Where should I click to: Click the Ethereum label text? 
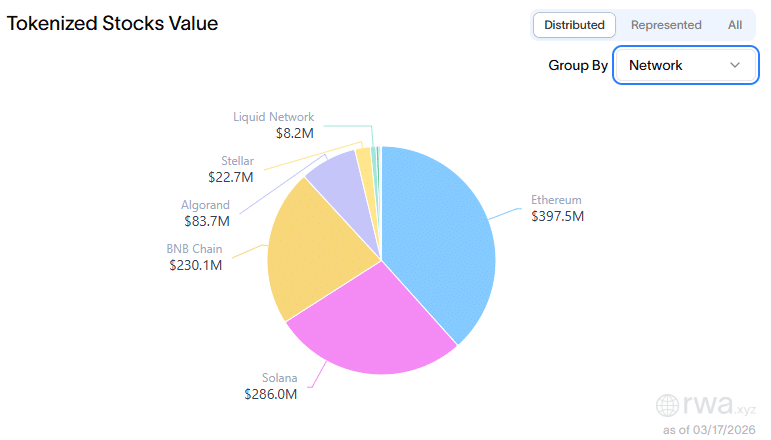click(x=556, y=199)
